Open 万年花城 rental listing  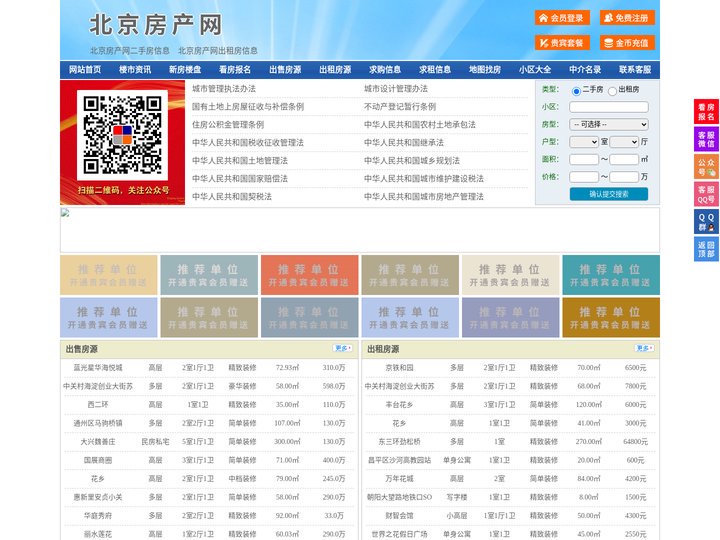[399, 478]
